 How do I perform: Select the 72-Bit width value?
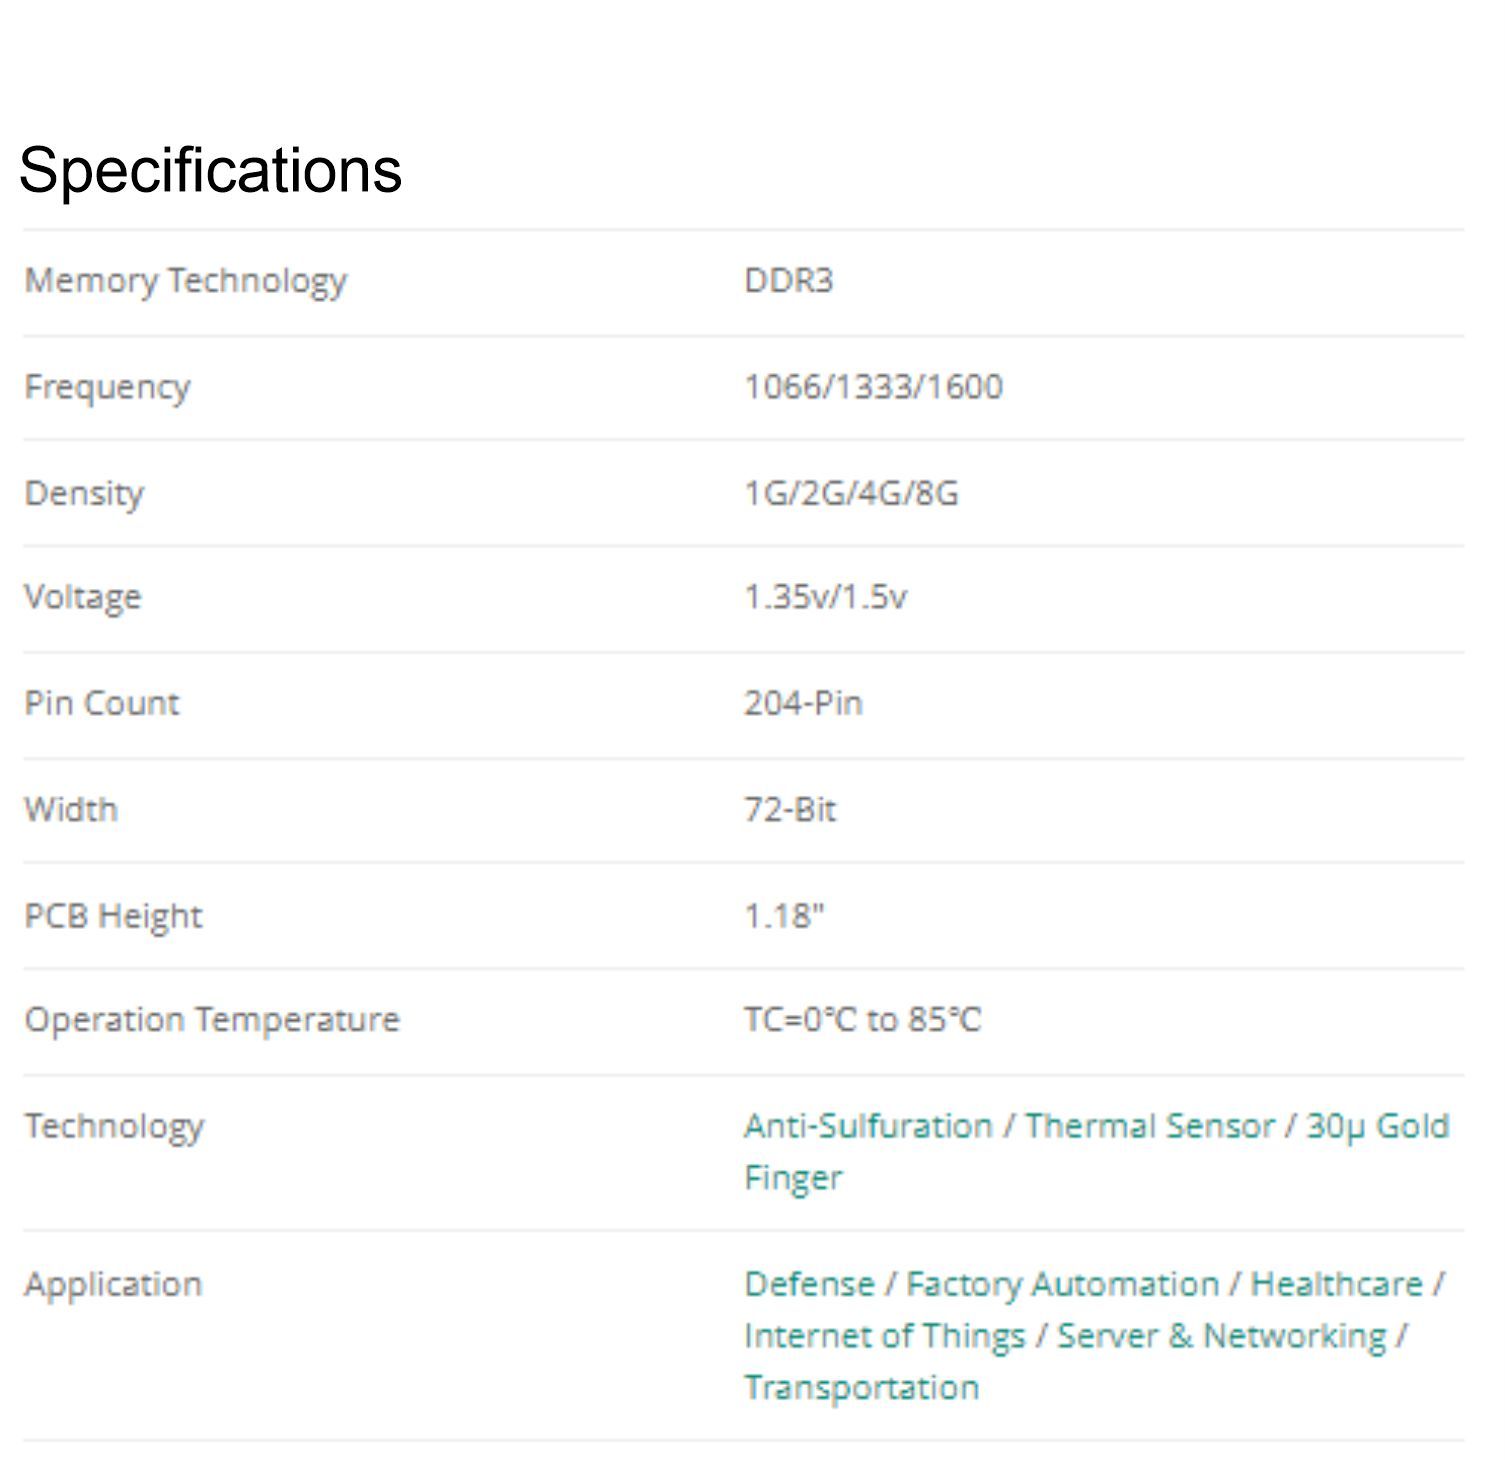(790, 810)
